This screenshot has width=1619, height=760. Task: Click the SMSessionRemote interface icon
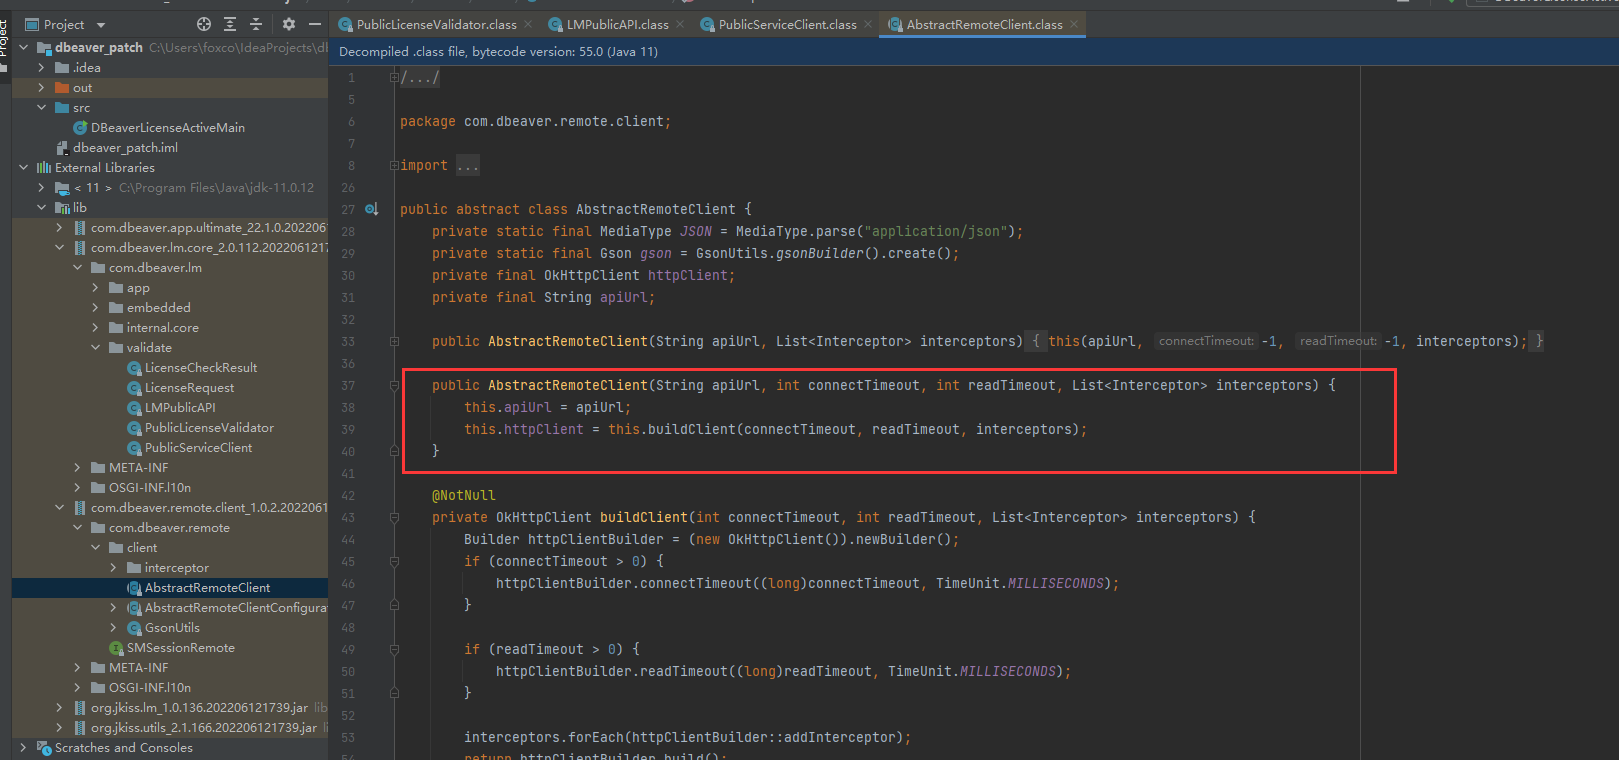pyautogui.click(x=116, y=647)
